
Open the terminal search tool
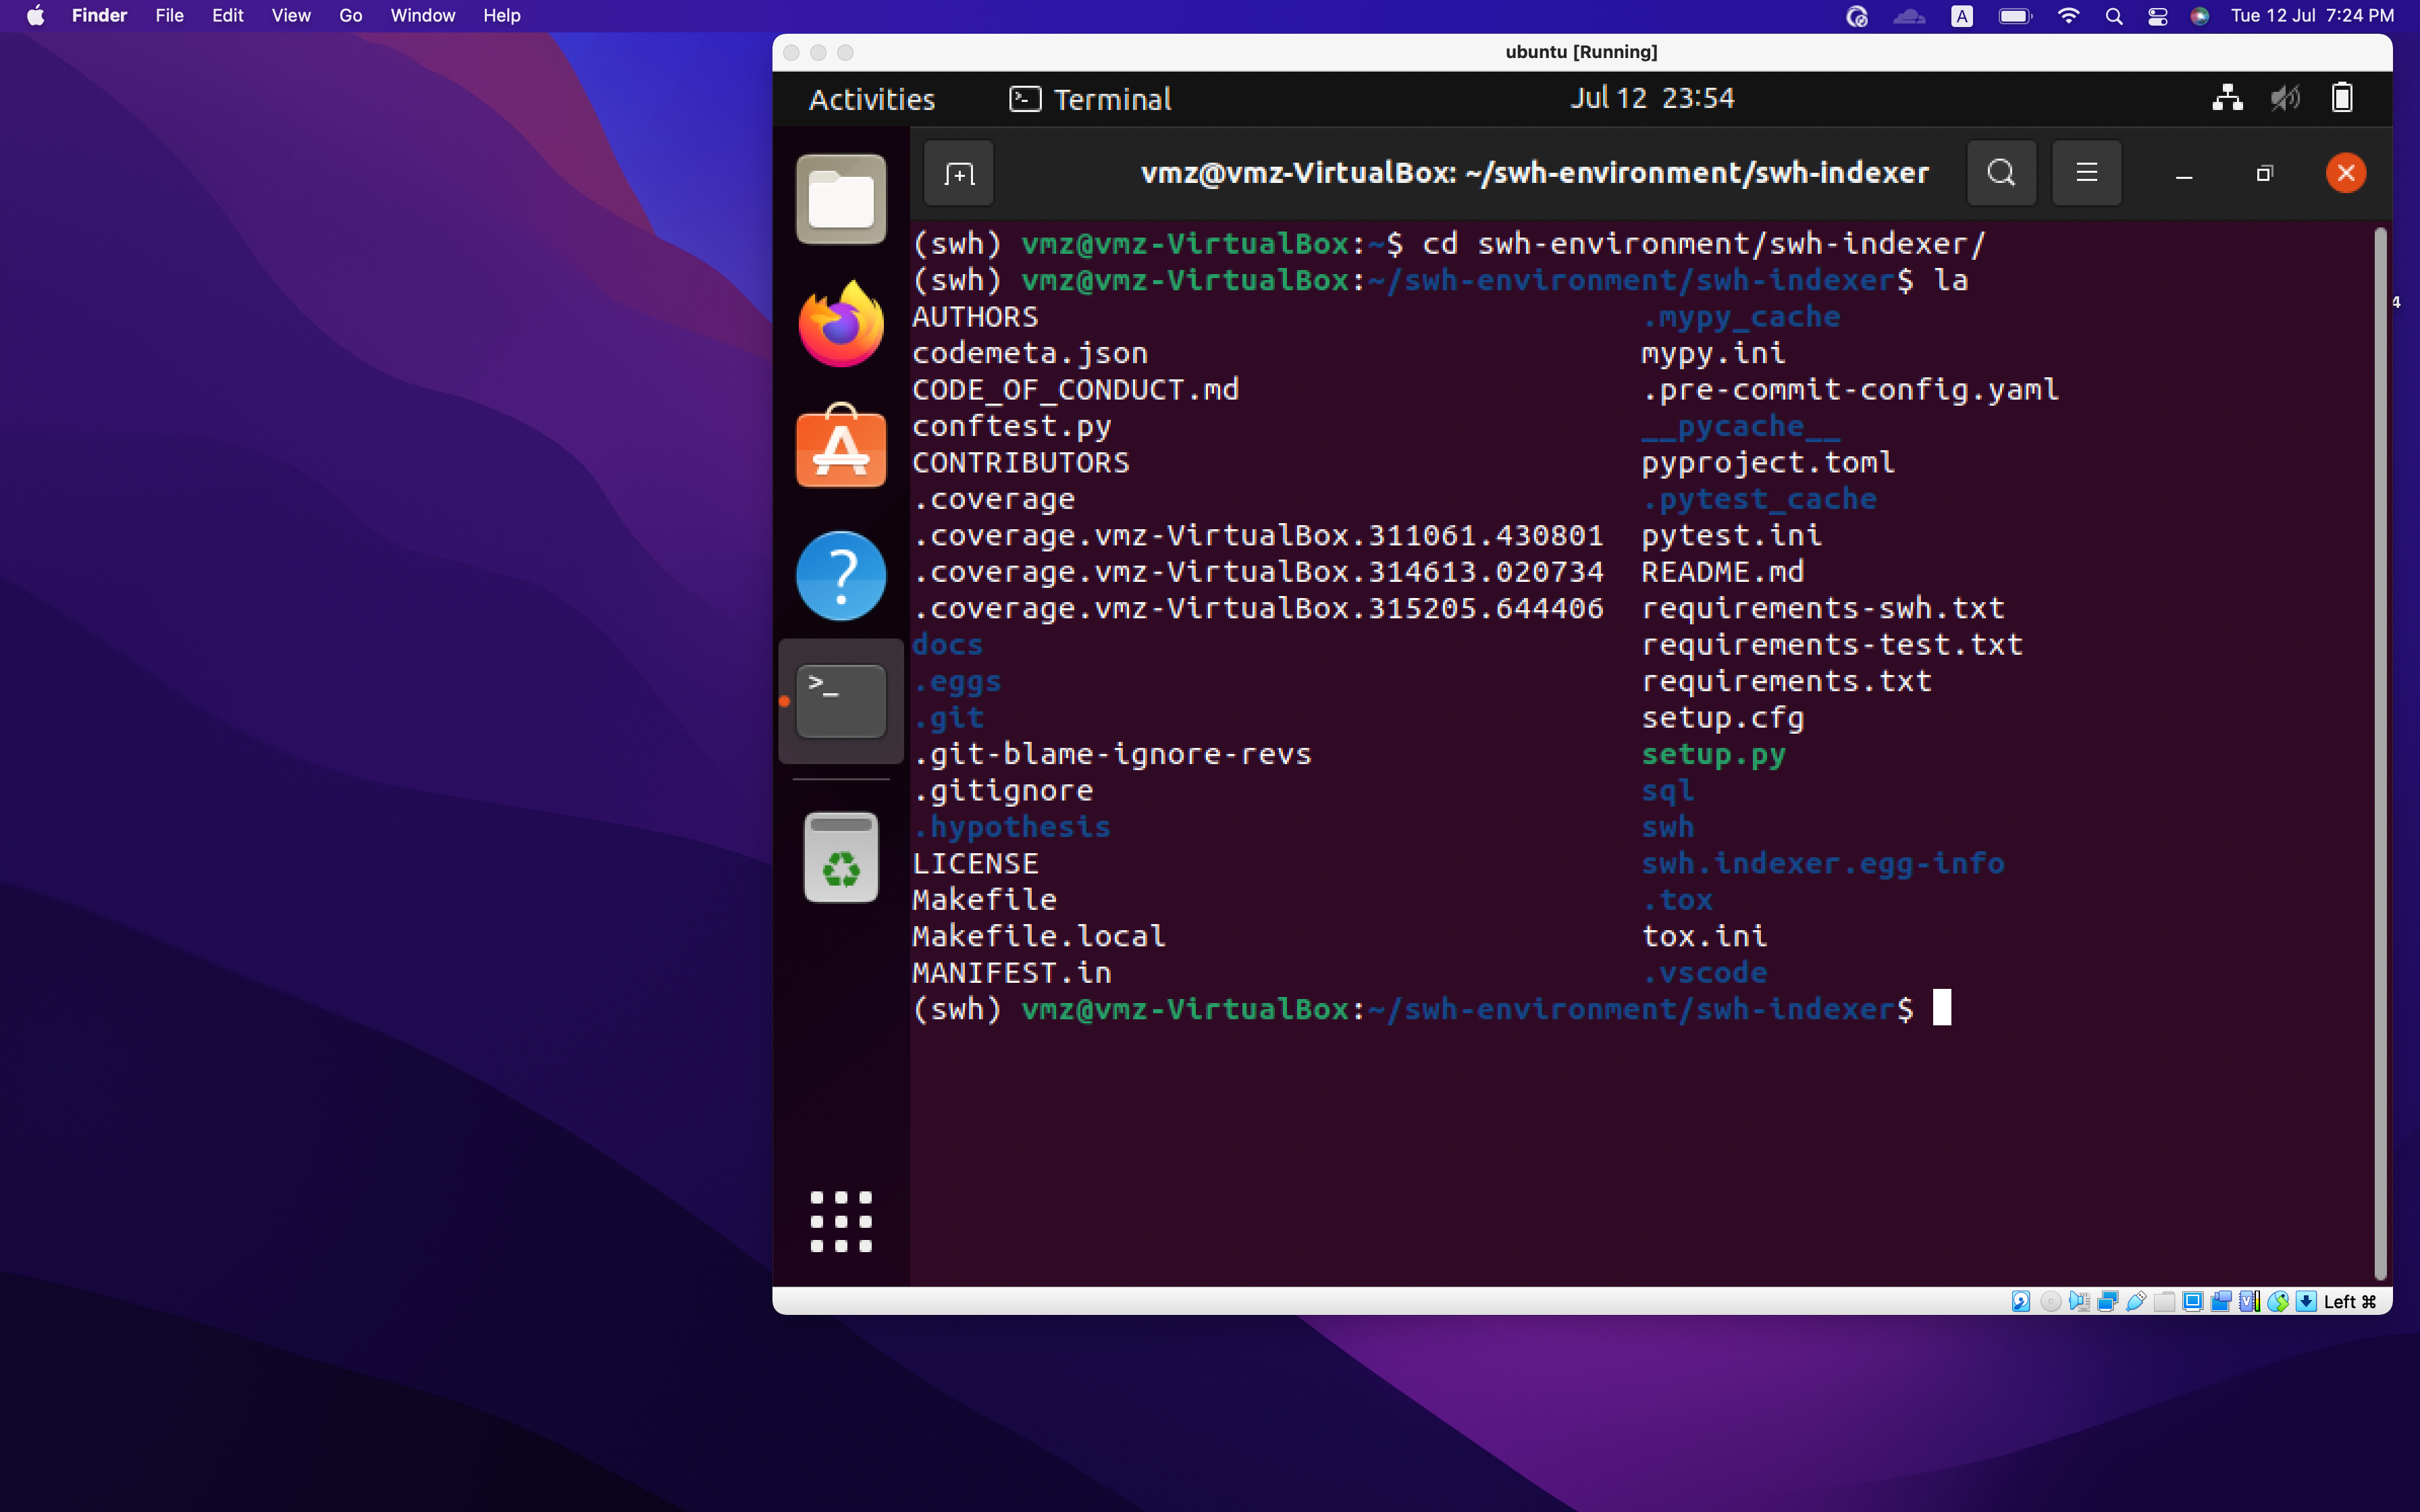[x=2001, y=173]
